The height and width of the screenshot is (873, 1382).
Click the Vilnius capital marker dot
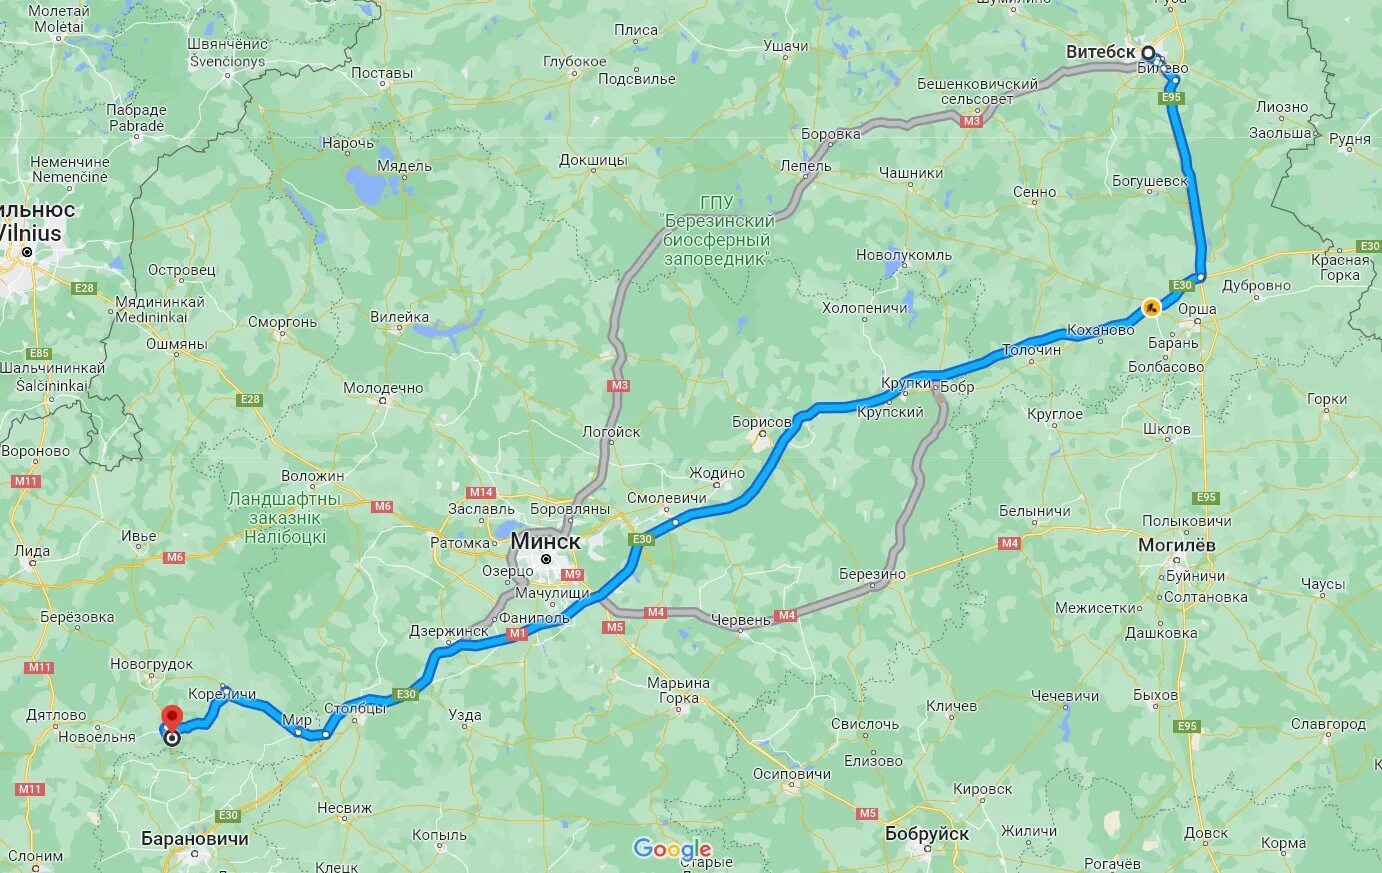pyautogui.click(x=27, y=252)
